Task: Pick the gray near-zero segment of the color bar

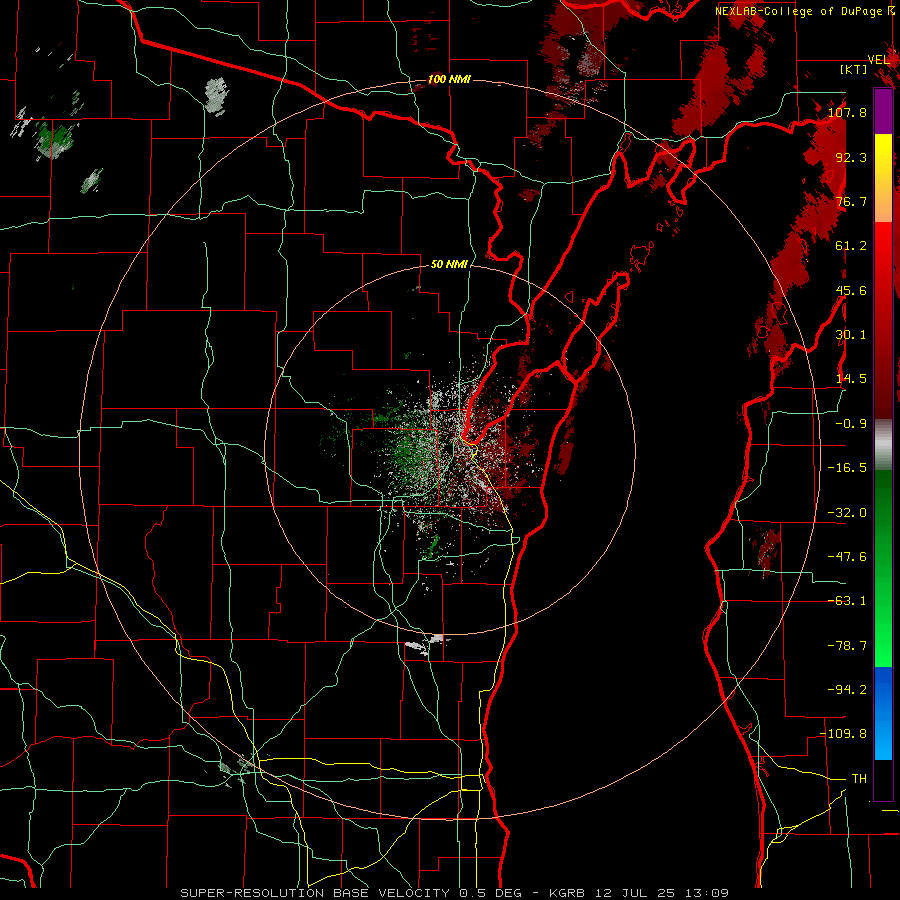Action: (883, 445)
